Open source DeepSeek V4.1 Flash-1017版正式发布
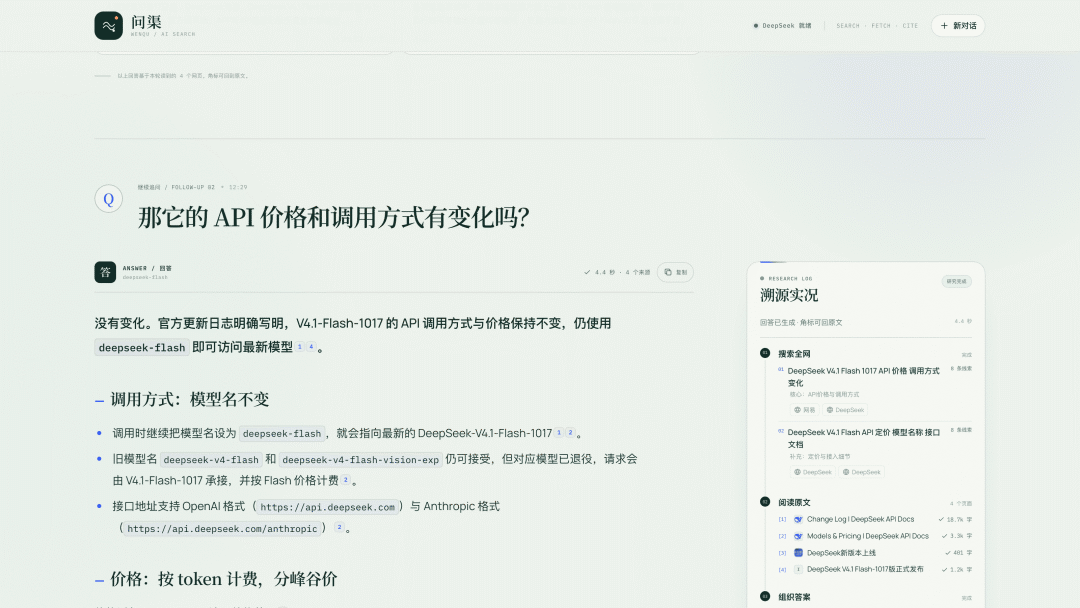This screenshot has width=1080, height=608. (865, 569)
